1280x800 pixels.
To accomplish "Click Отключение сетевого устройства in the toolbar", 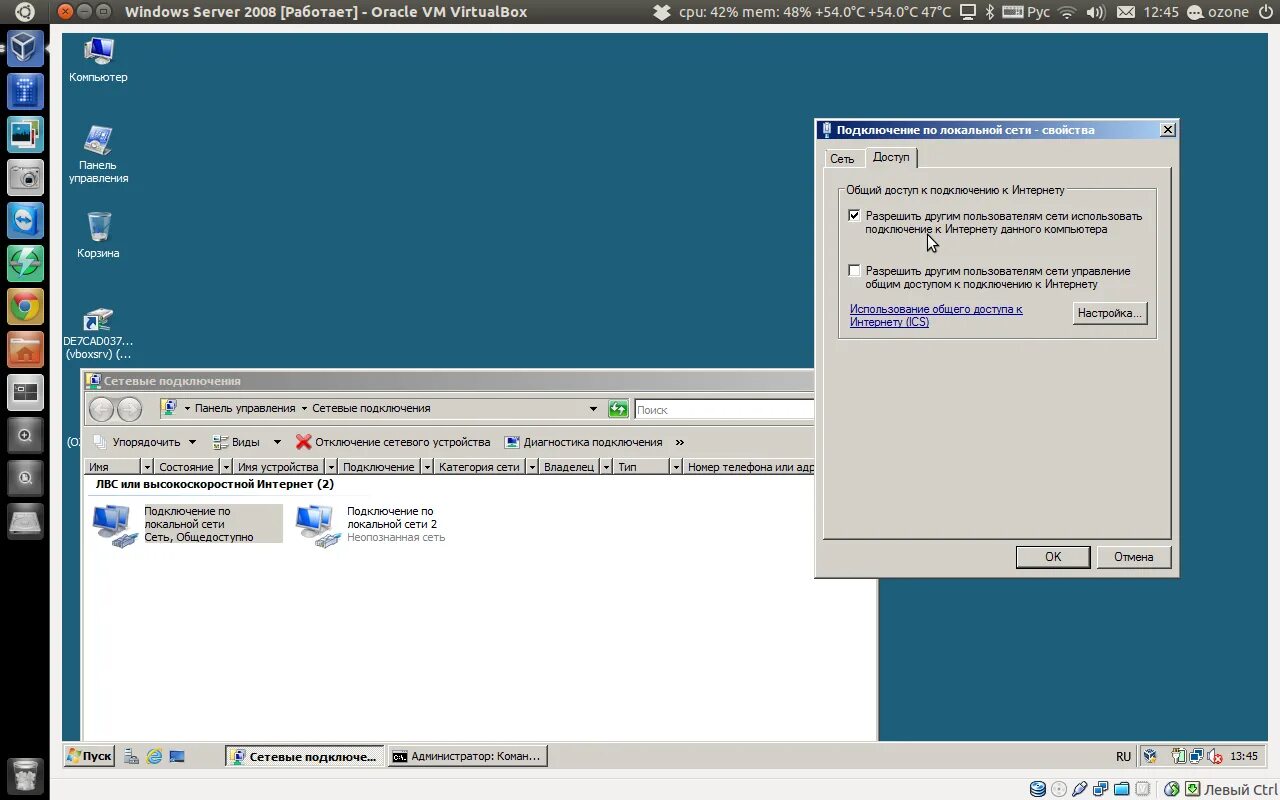I will (x=393, y=442).
